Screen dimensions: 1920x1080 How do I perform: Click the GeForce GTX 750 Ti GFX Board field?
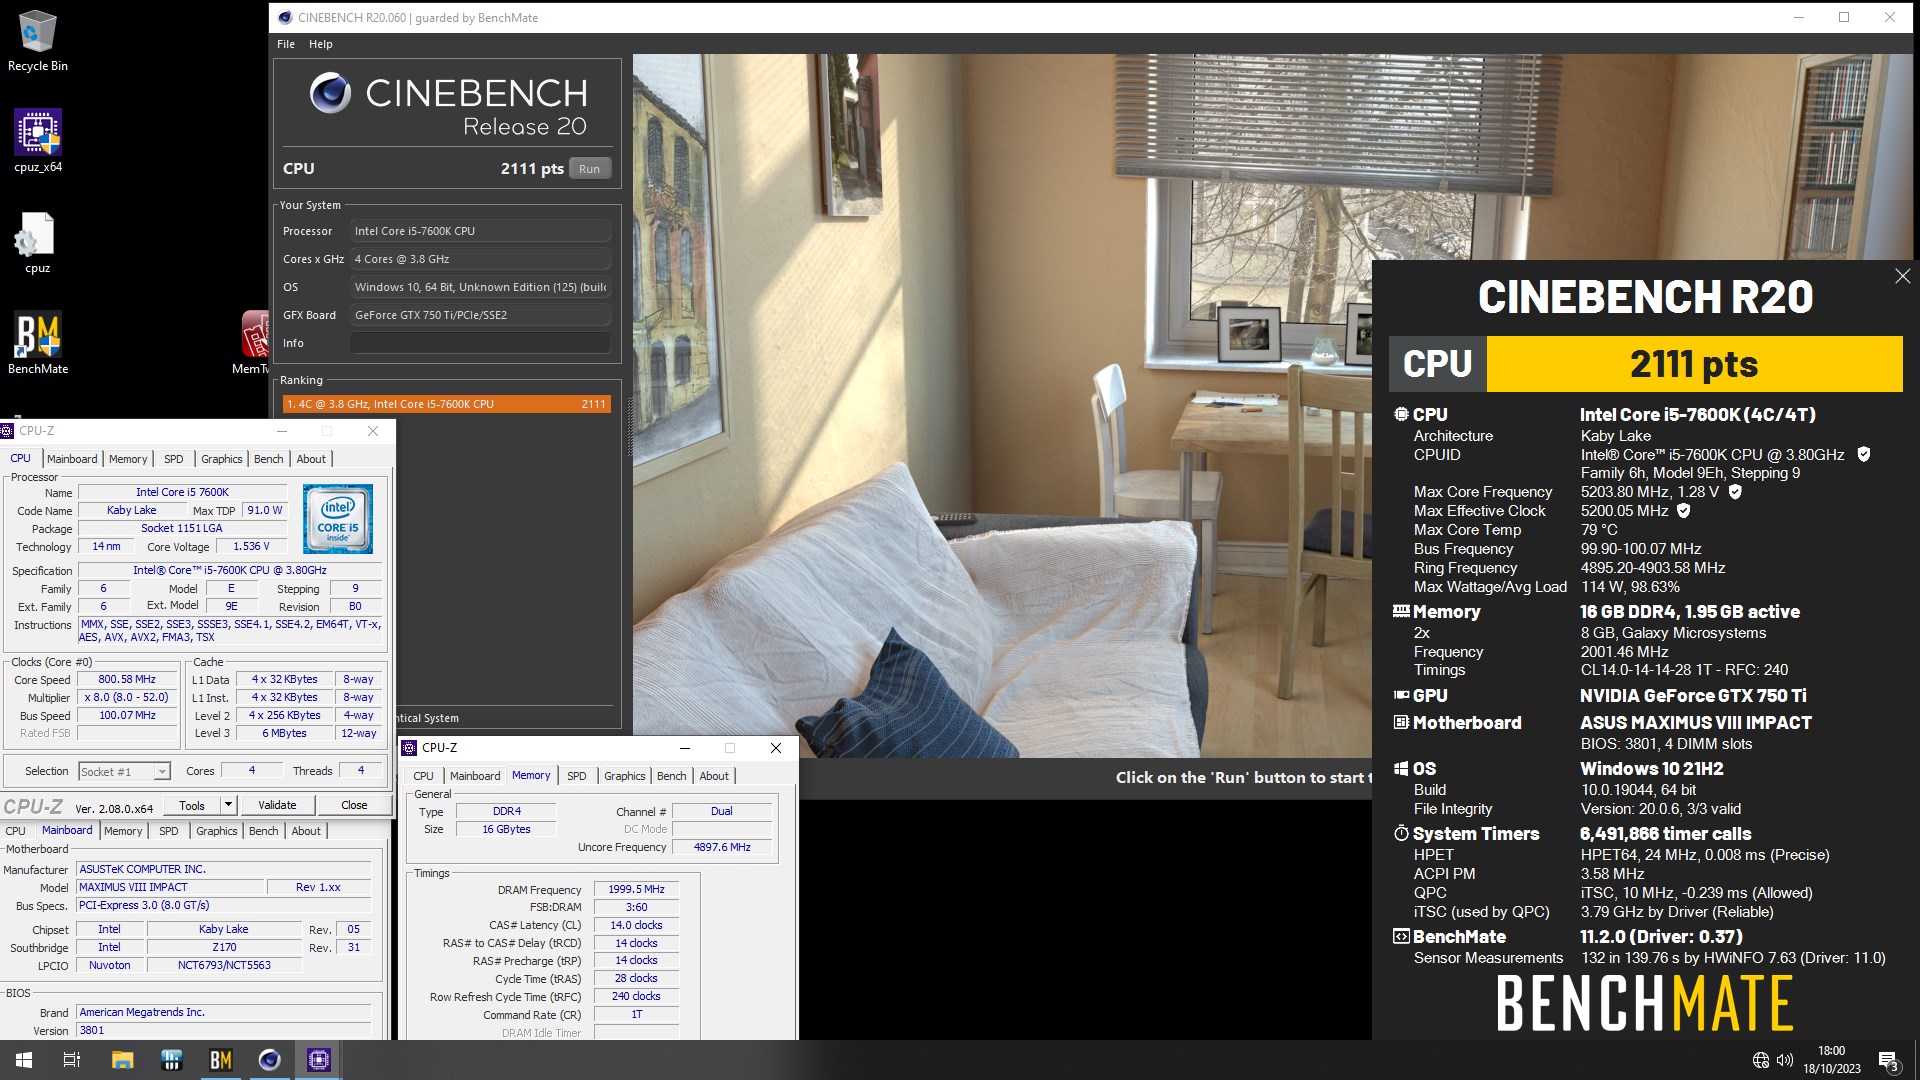point(480,315)
